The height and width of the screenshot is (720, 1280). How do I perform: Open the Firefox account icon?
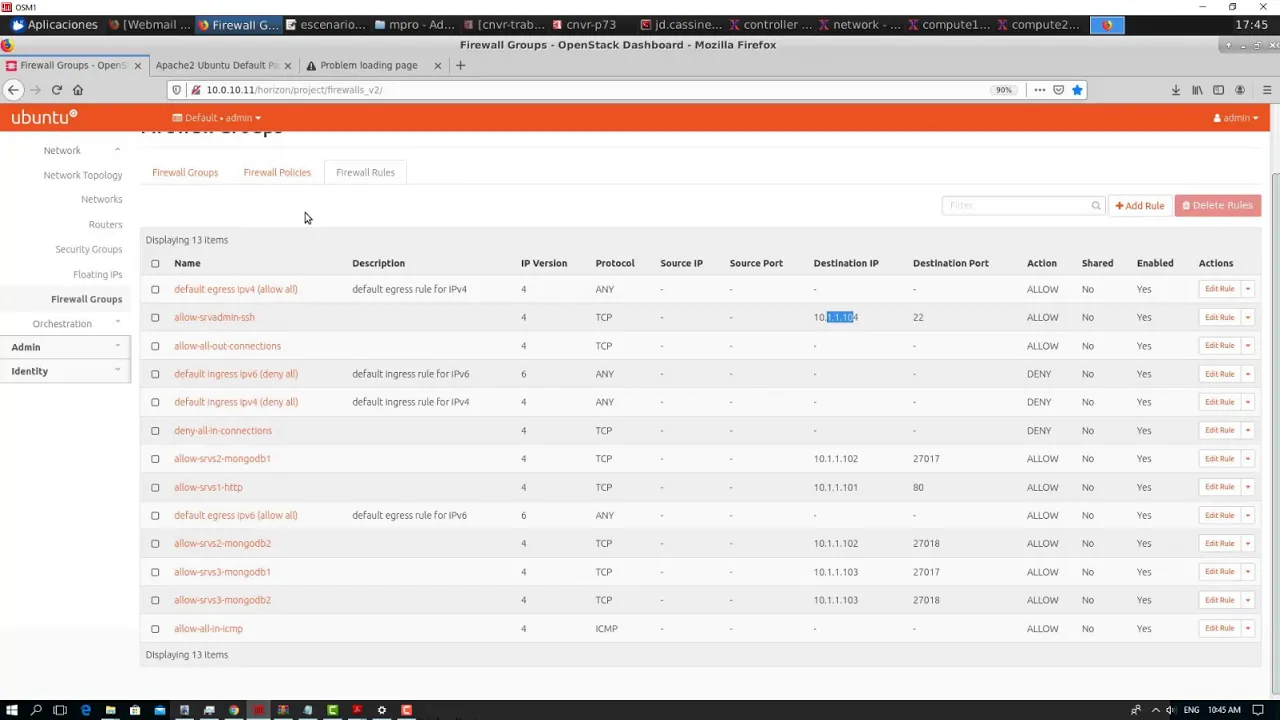1240,90
